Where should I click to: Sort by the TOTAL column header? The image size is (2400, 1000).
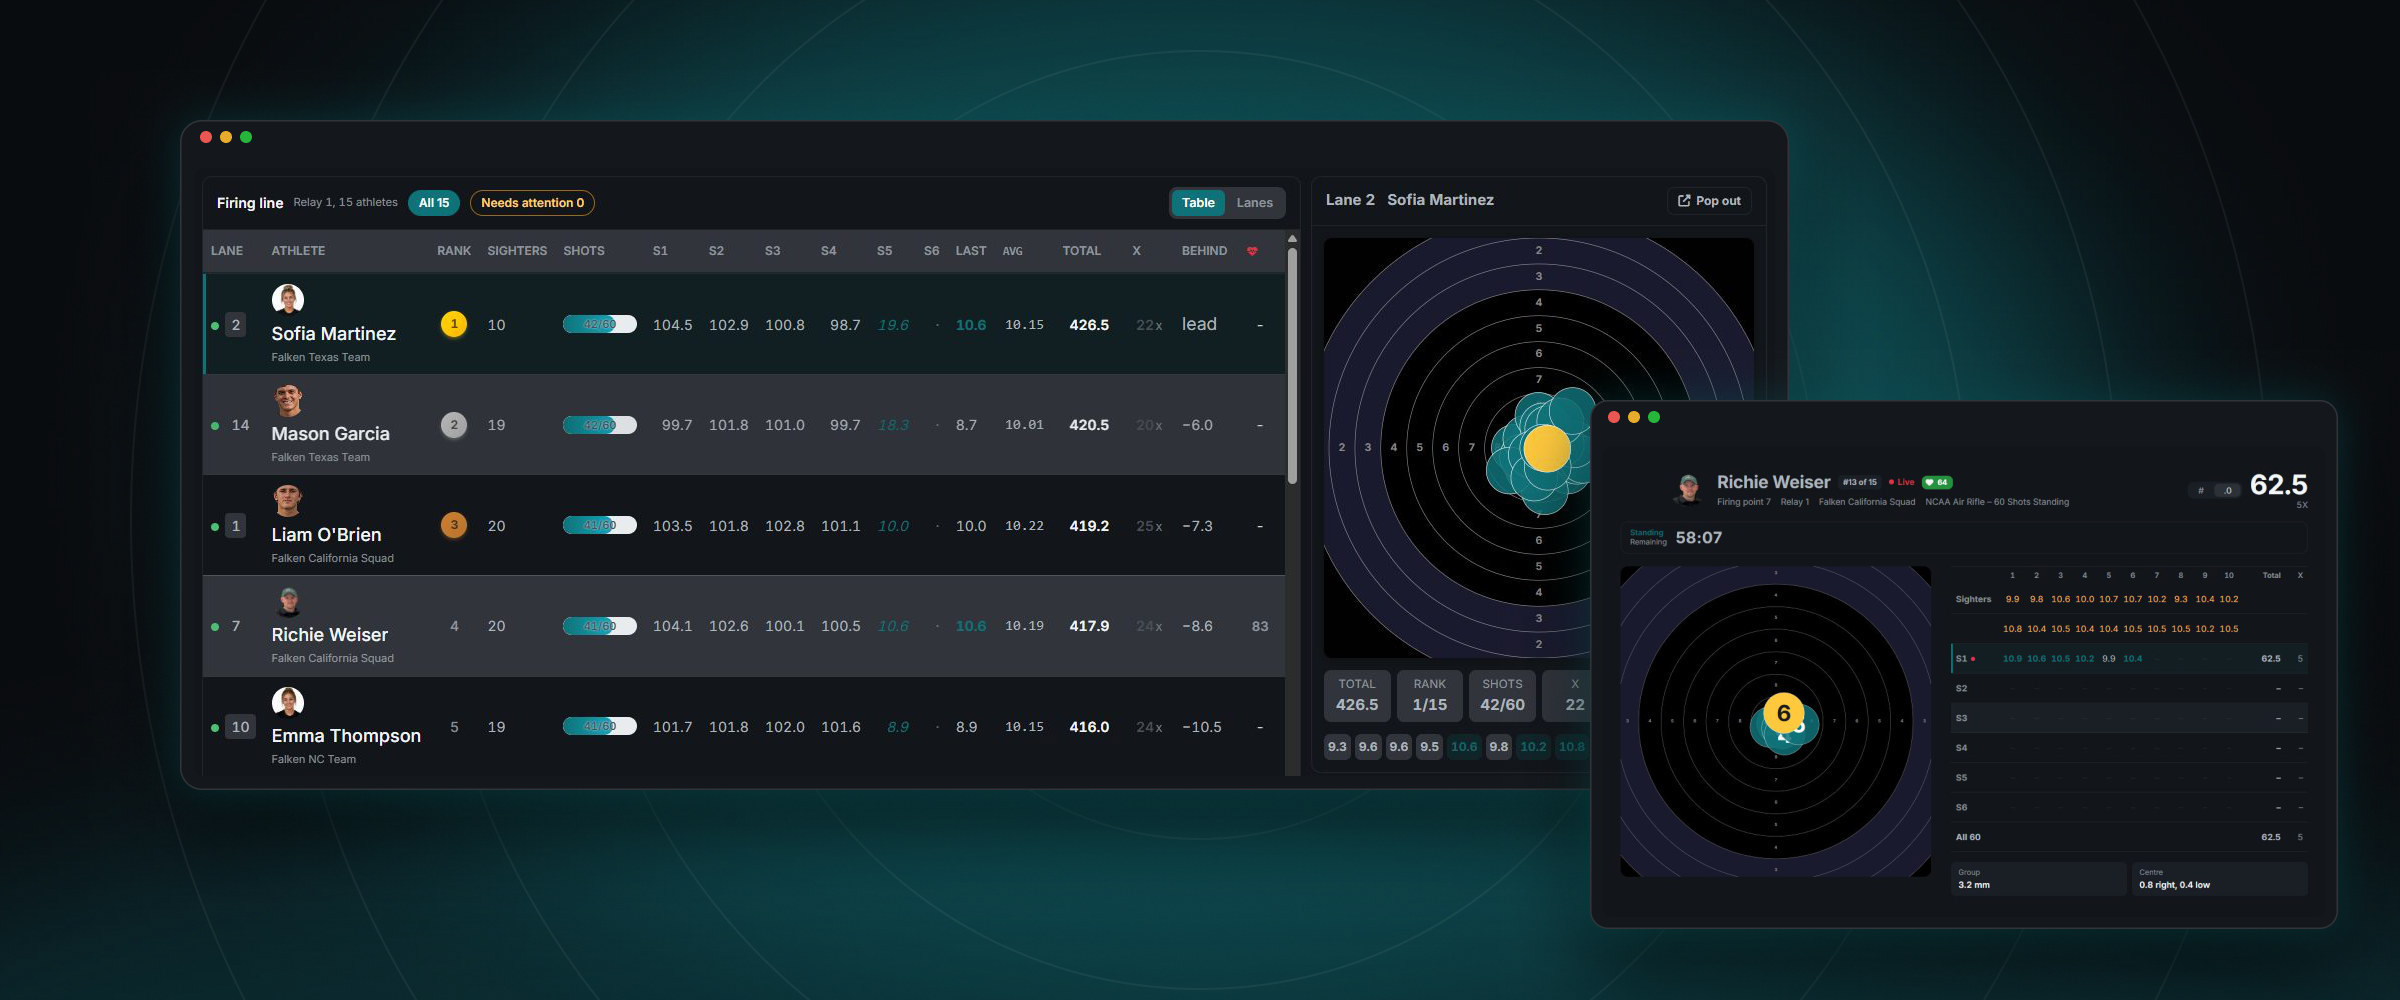pos(1081,251)
